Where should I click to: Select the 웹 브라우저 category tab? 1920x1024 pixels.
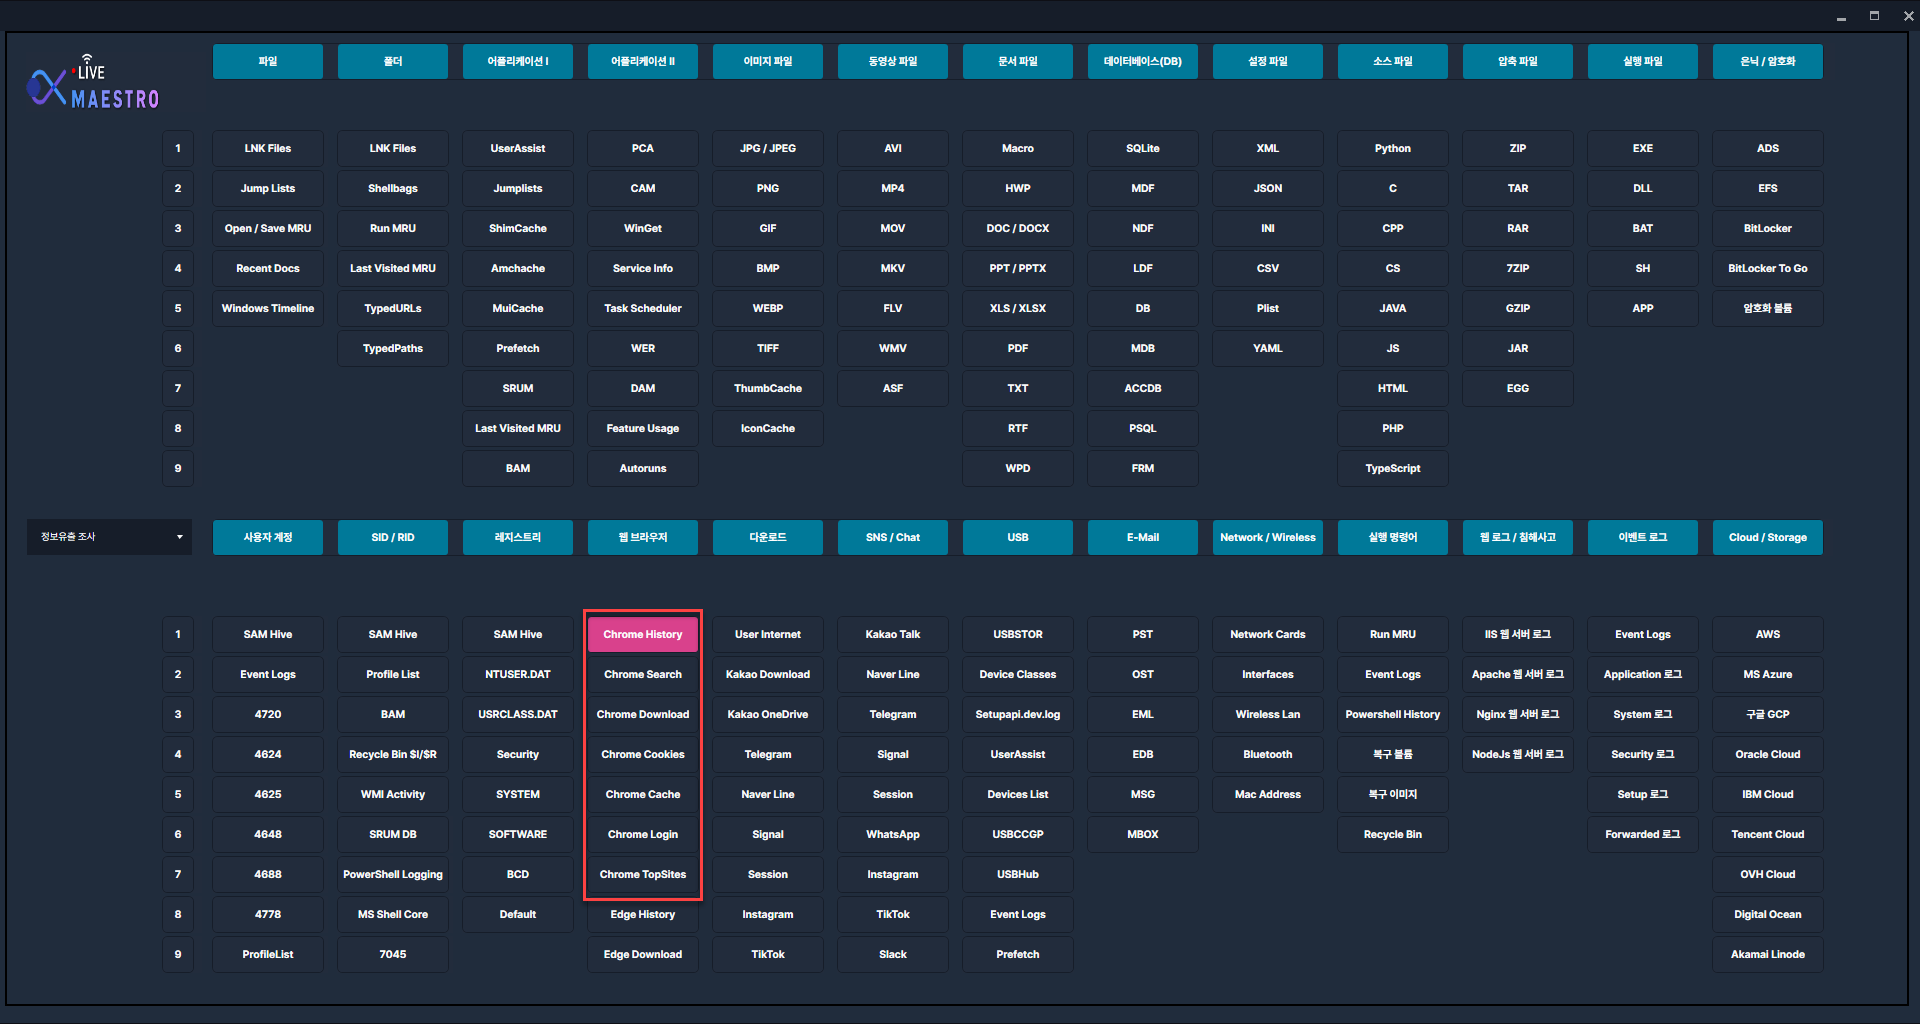click(642, 537)
